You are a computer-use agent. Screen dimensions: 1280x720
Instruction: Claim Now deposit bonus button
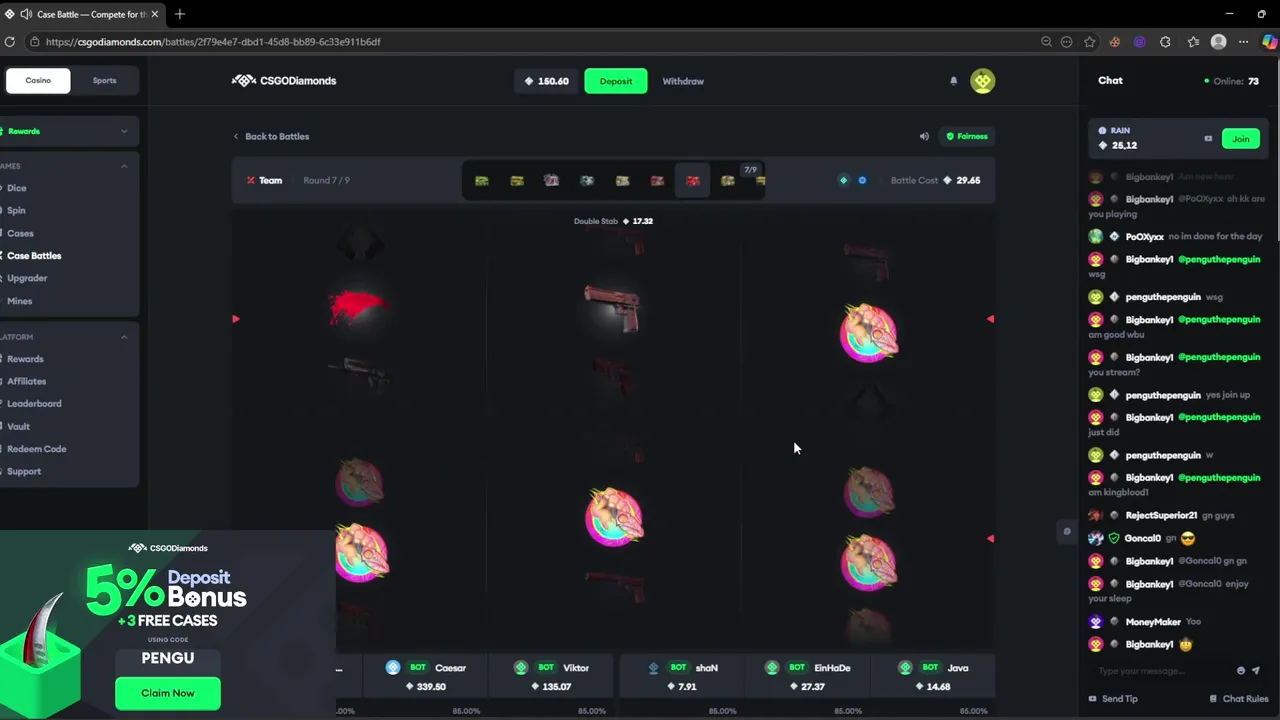coord(168,693)
